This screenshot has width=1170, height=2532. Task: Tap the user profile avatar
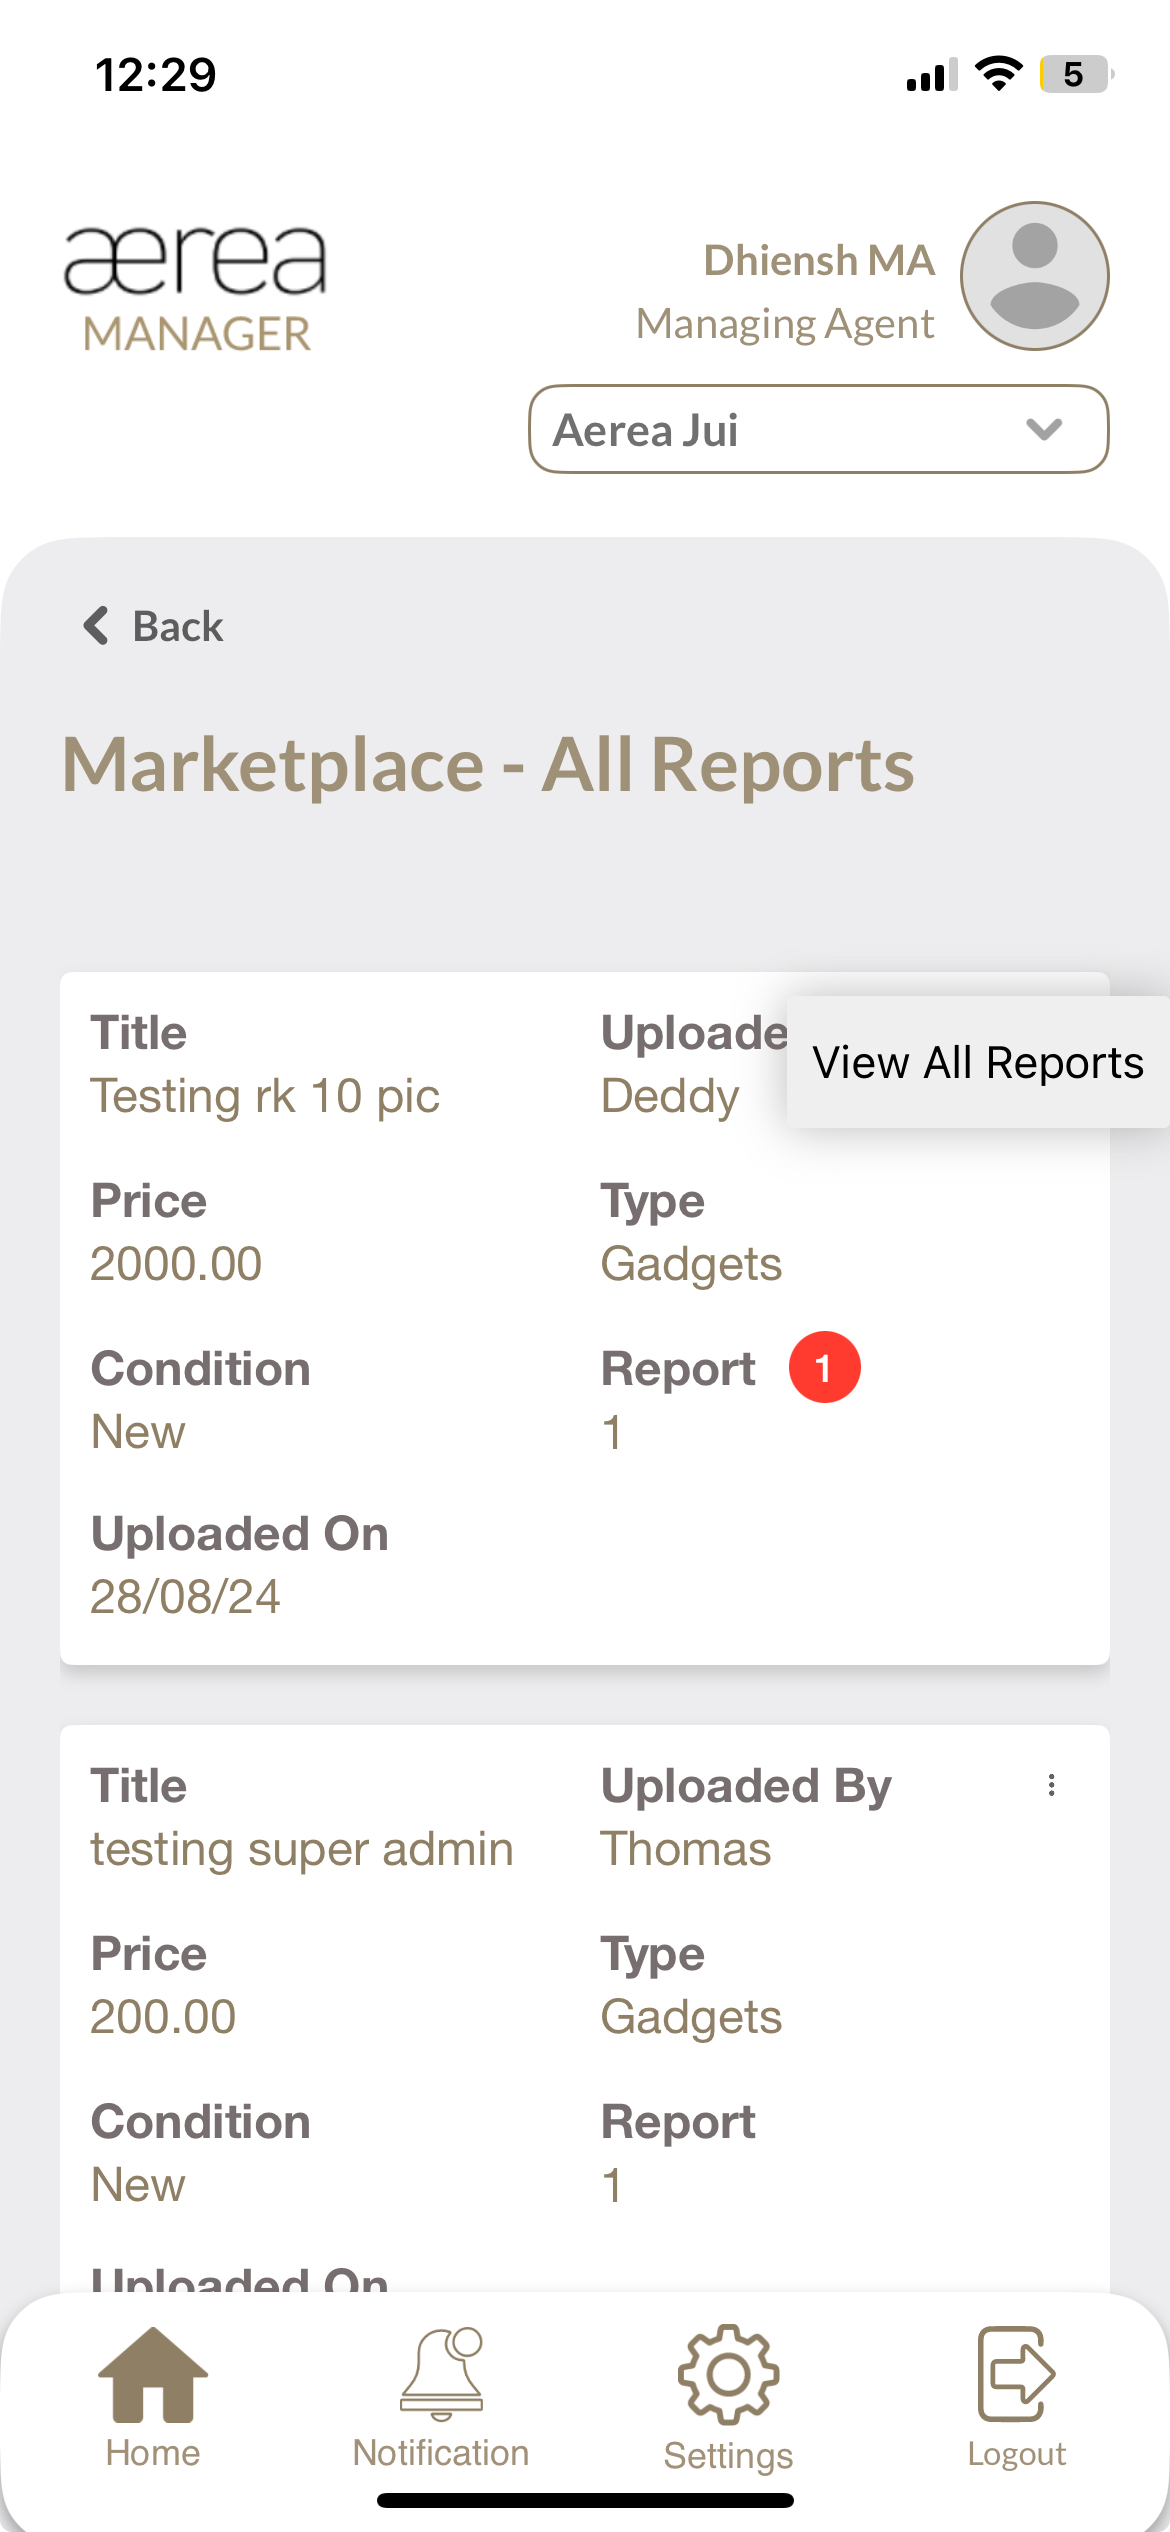click(x=1034, y=276)
